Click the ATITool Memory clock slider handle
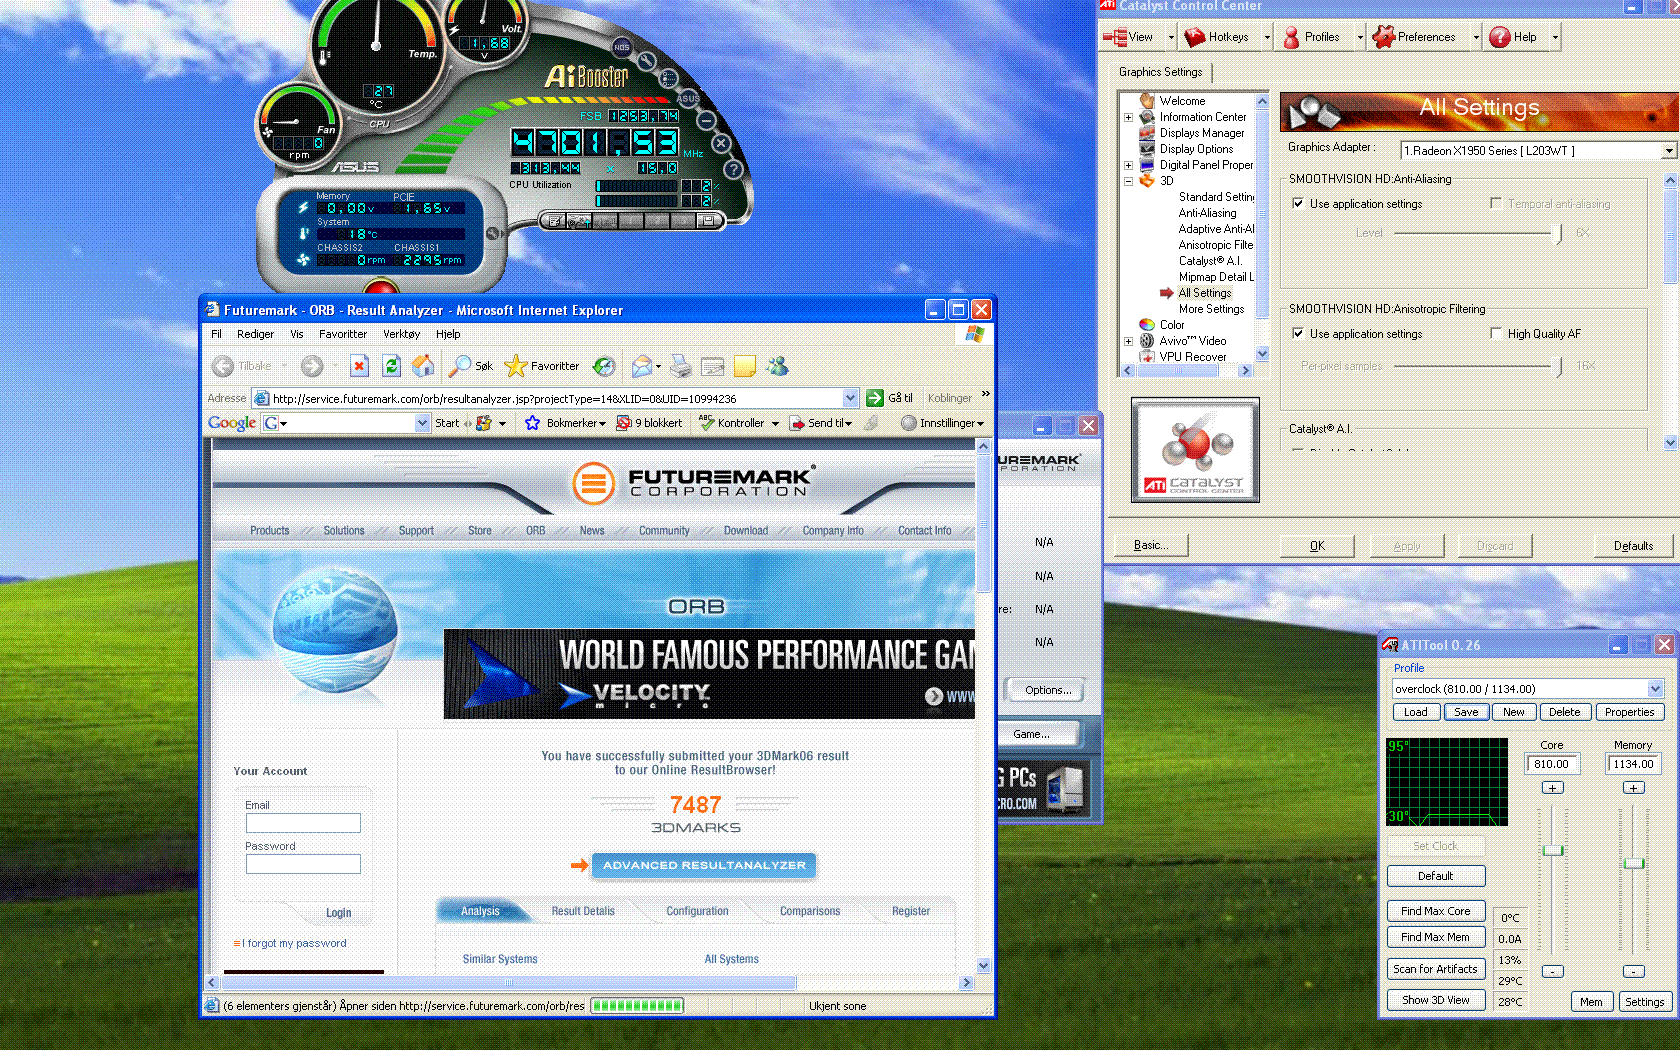1680x1050 pixels. [x=1634, y=863]
